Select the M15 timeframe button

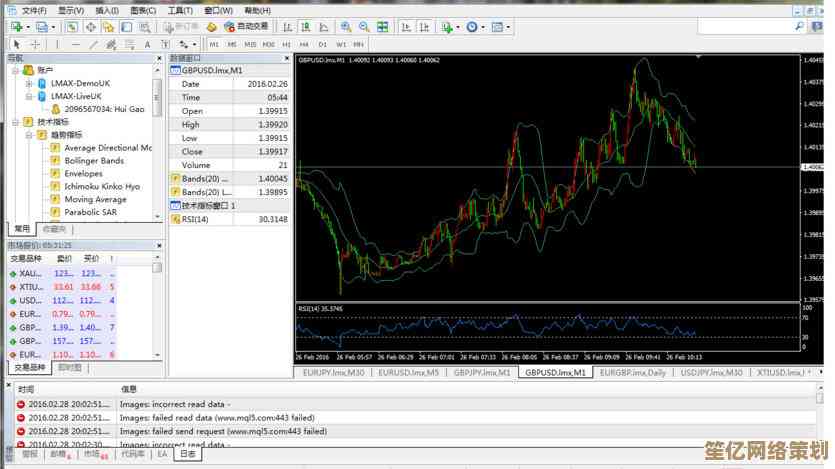(250, 44)
